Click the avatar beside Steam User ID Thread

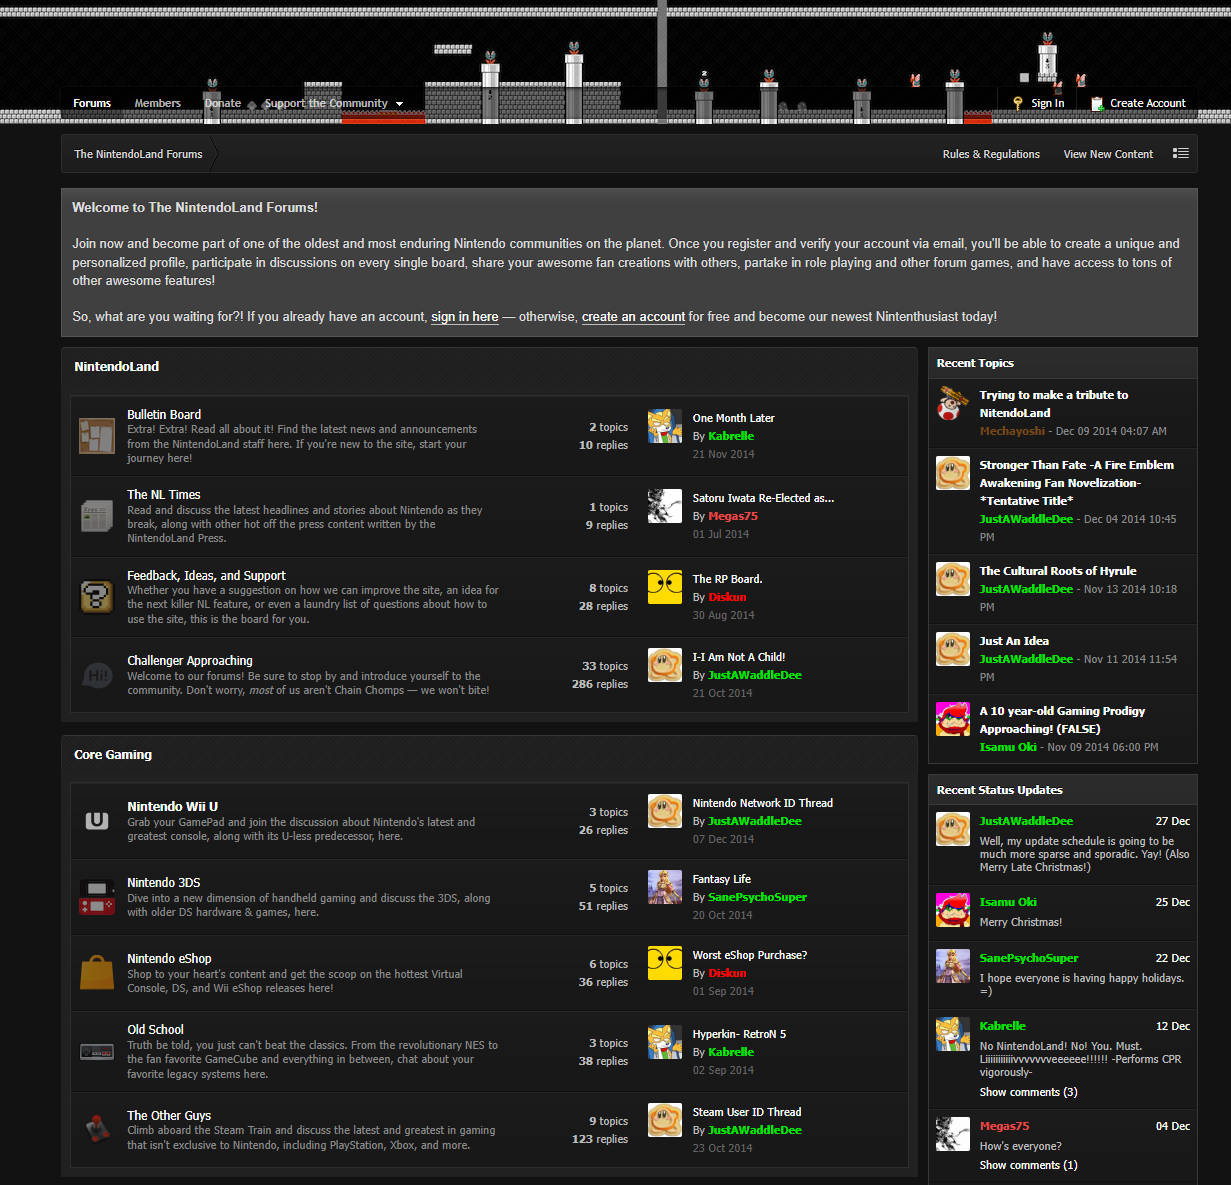pos(665,1120)
